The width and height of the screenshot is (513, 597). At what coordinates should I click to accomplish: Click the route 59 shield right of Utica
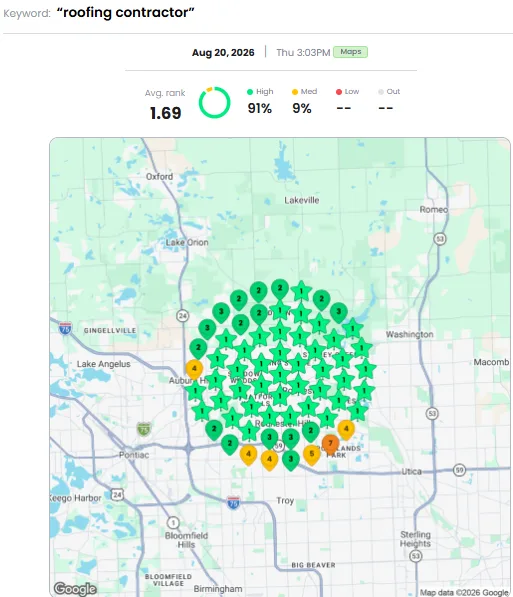coord(459,470)
